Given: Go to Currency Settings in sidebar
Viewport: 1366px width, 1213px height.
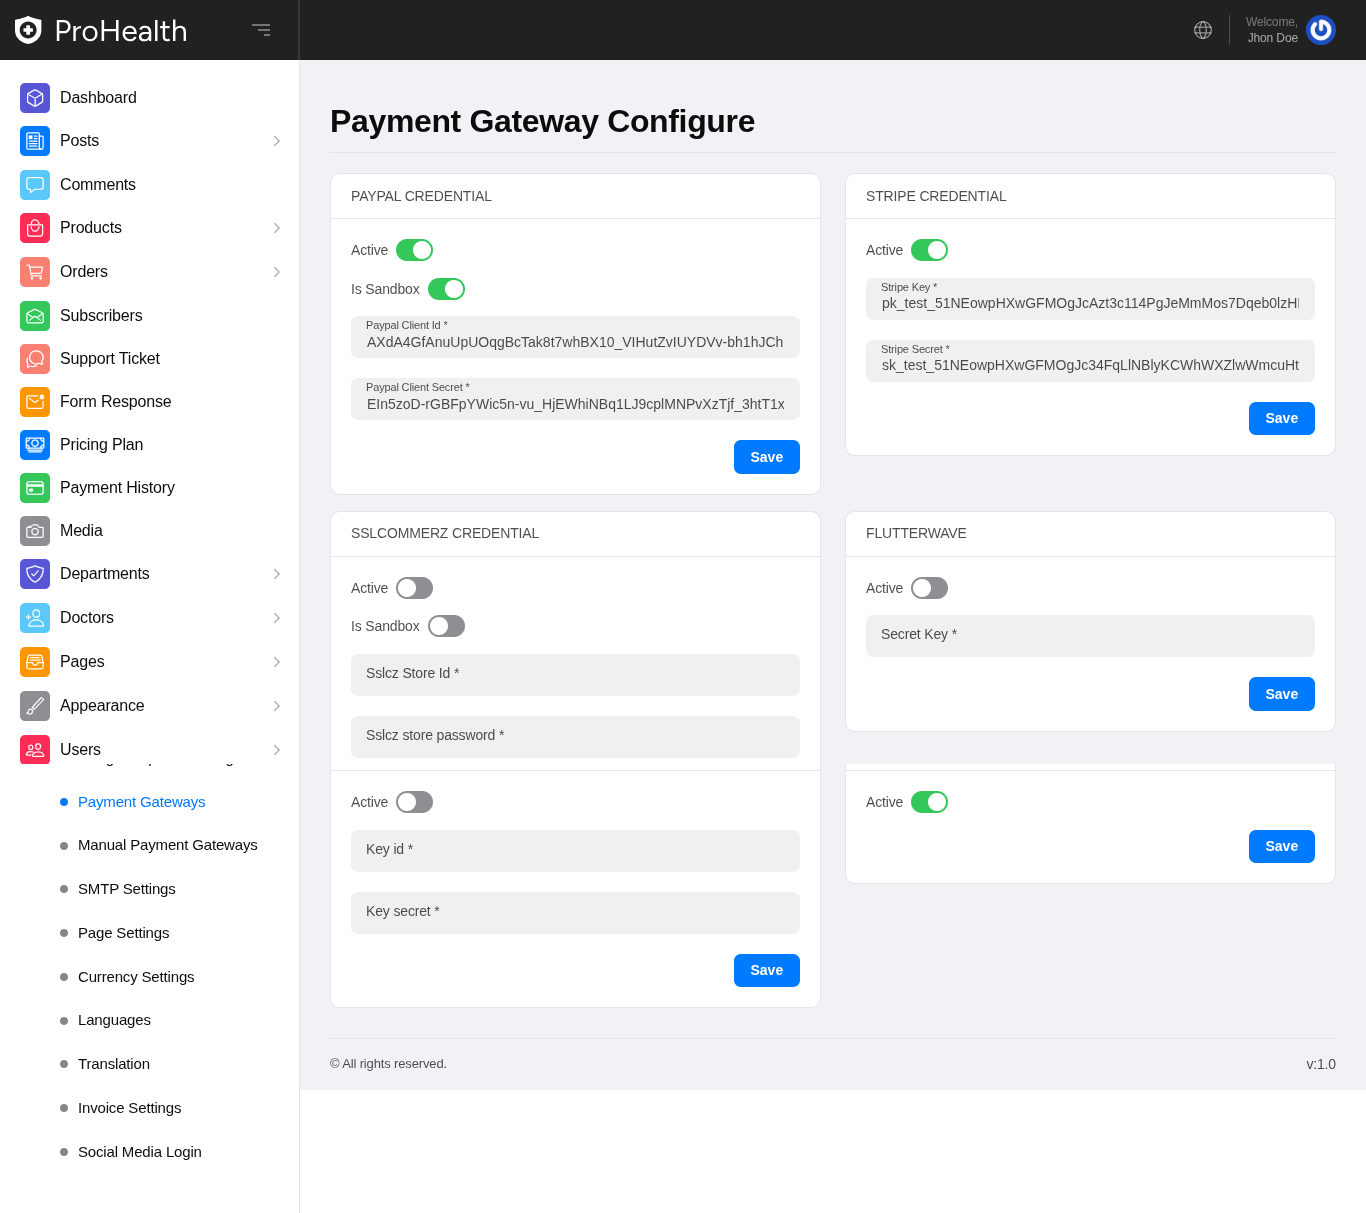Looking at the screenshot, I should coord(136,977).
